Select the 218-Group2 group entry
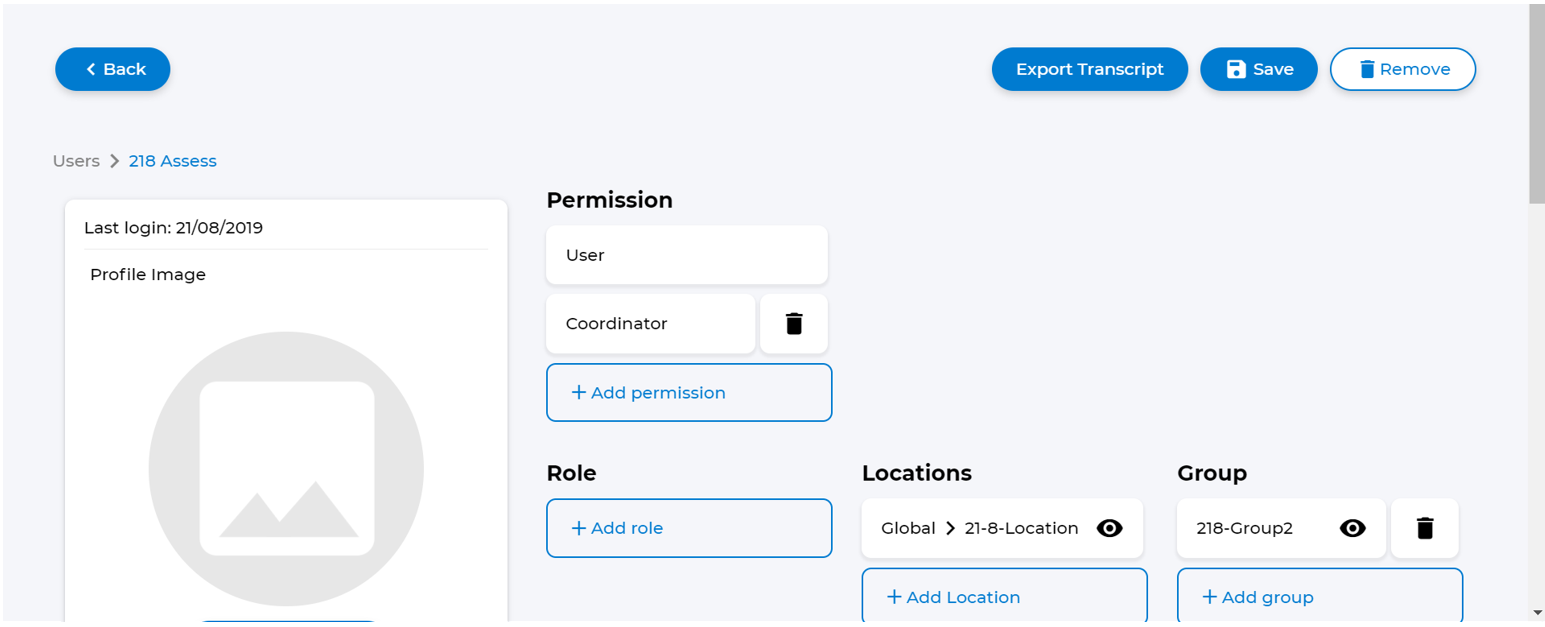Viewport: 1545px width, 627px height. (1281, 528)
